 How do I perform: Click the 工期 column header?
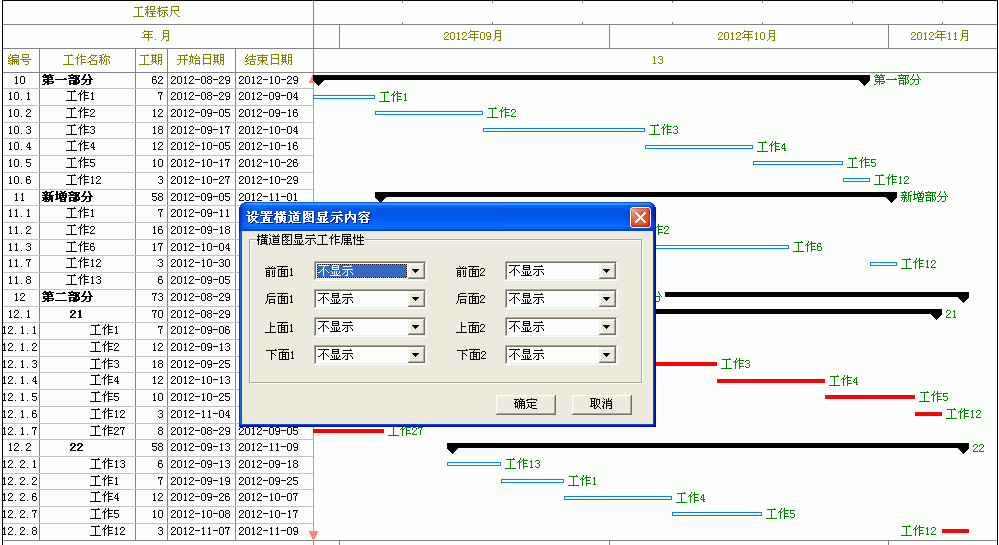click(151, 61)
